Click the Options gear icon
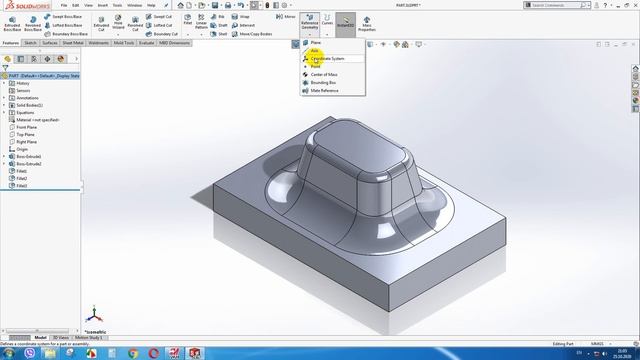 pos(284,5)
